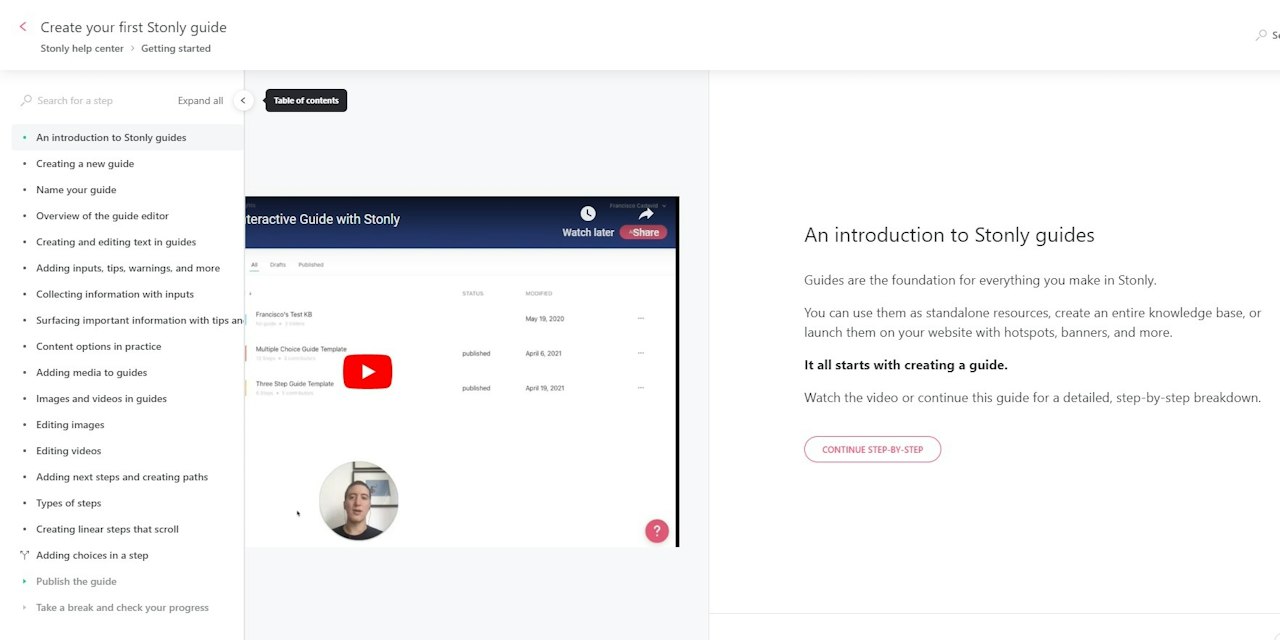Click the presenter's round webcam thumbnail
The width and height of the screenshot is (1280, 640).
[359, 501]
